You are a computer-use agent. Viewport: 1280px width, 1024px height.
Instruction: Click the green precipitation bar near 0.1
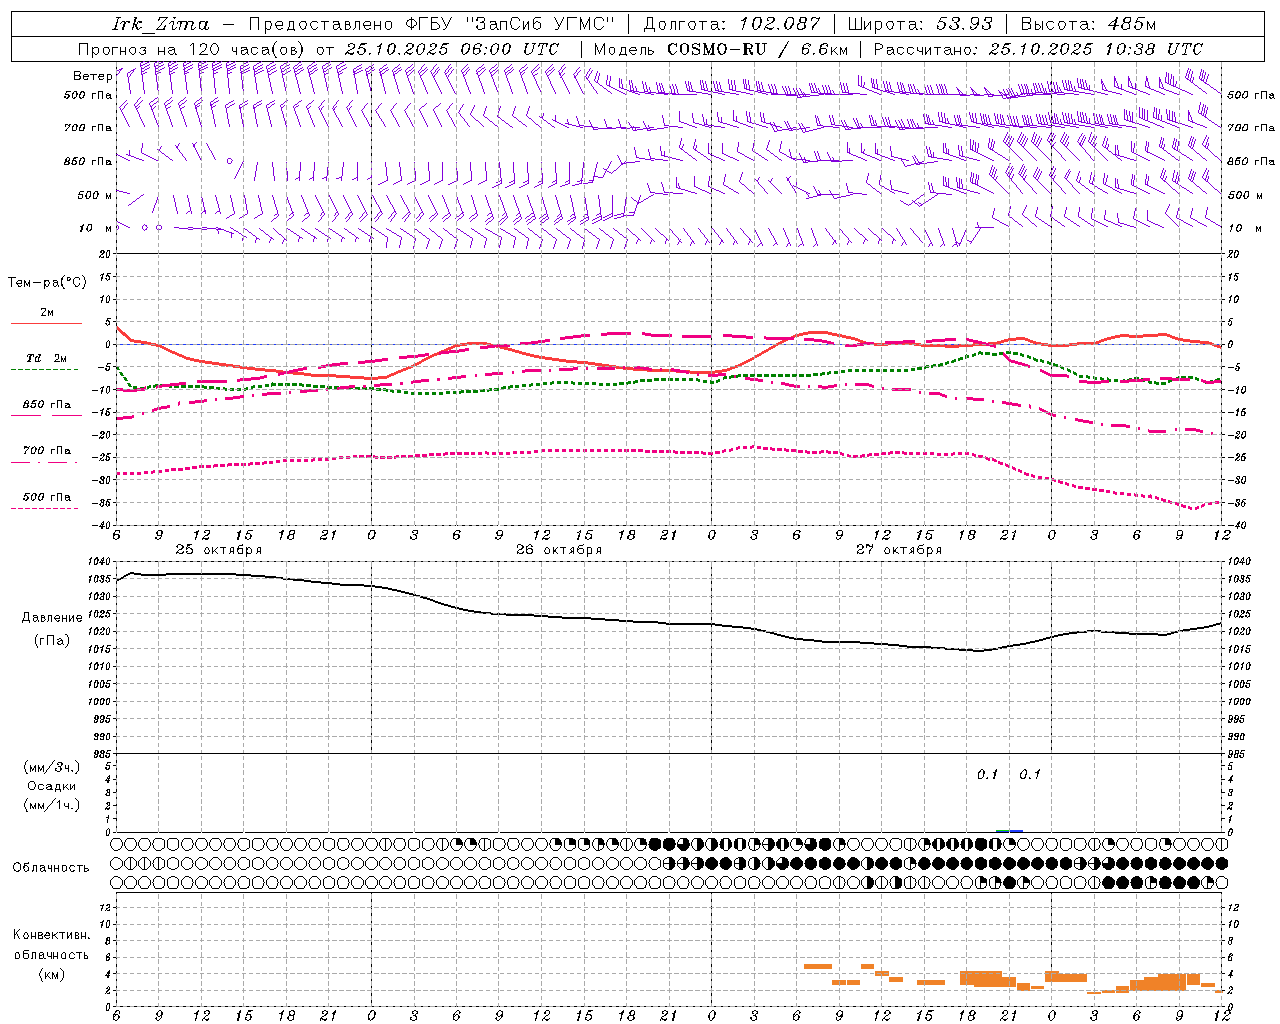pos(1002,831)
